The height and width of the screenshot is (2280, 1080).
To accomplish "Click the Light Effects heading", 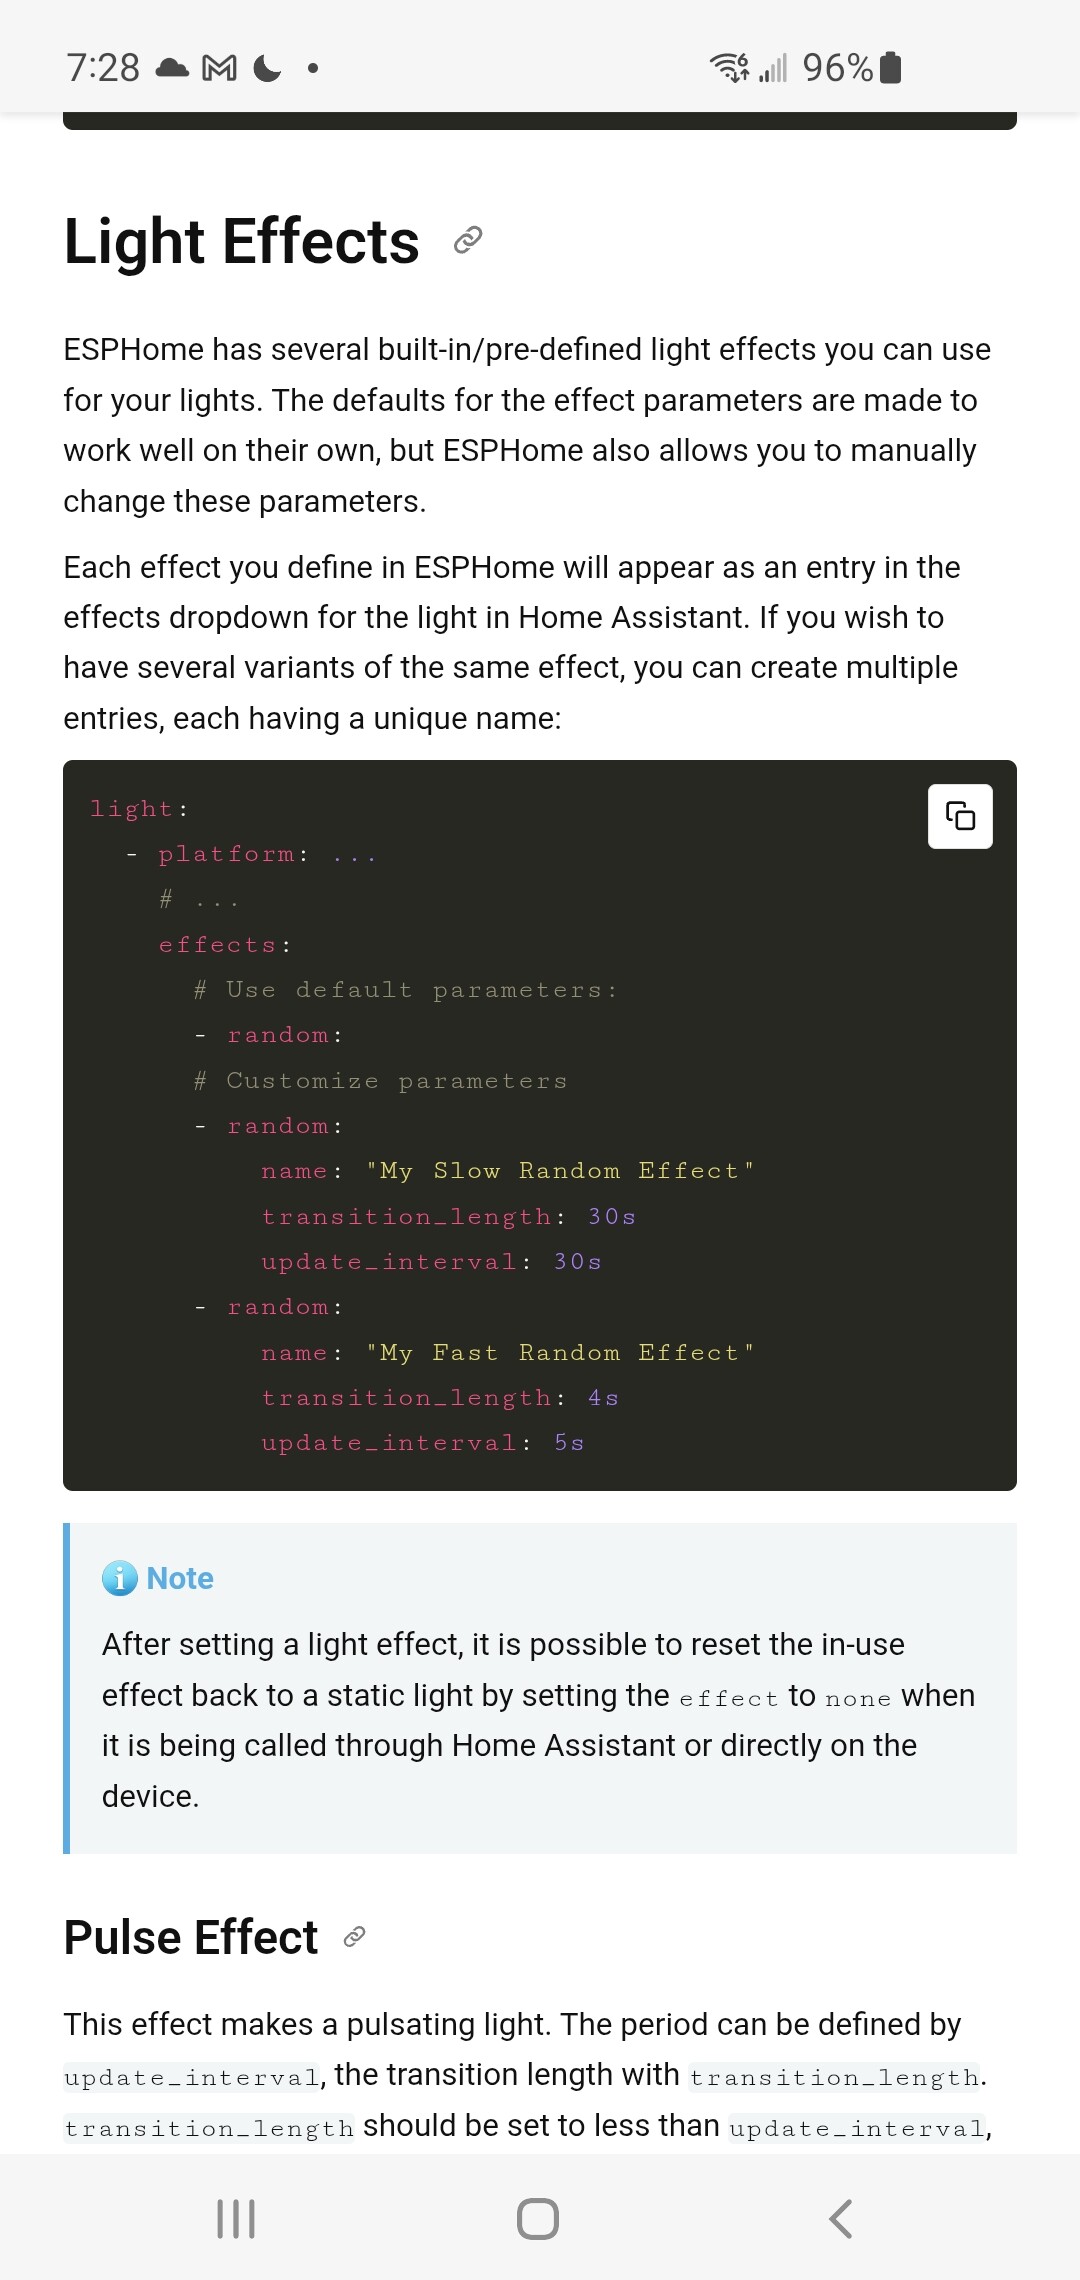I will click(241, 241).
